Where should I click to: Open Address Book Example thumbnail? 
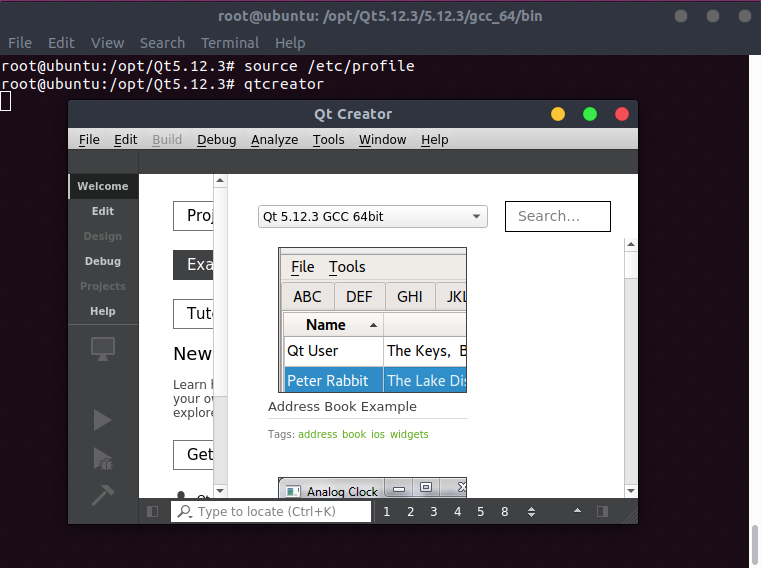[x=372, y=320]
